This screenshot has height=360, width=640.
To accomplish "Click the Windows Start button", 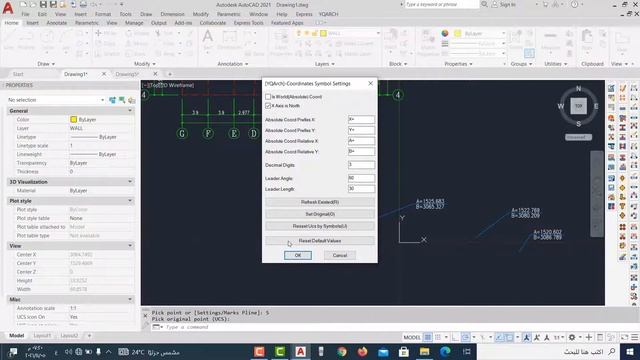I will click(630, 351).
